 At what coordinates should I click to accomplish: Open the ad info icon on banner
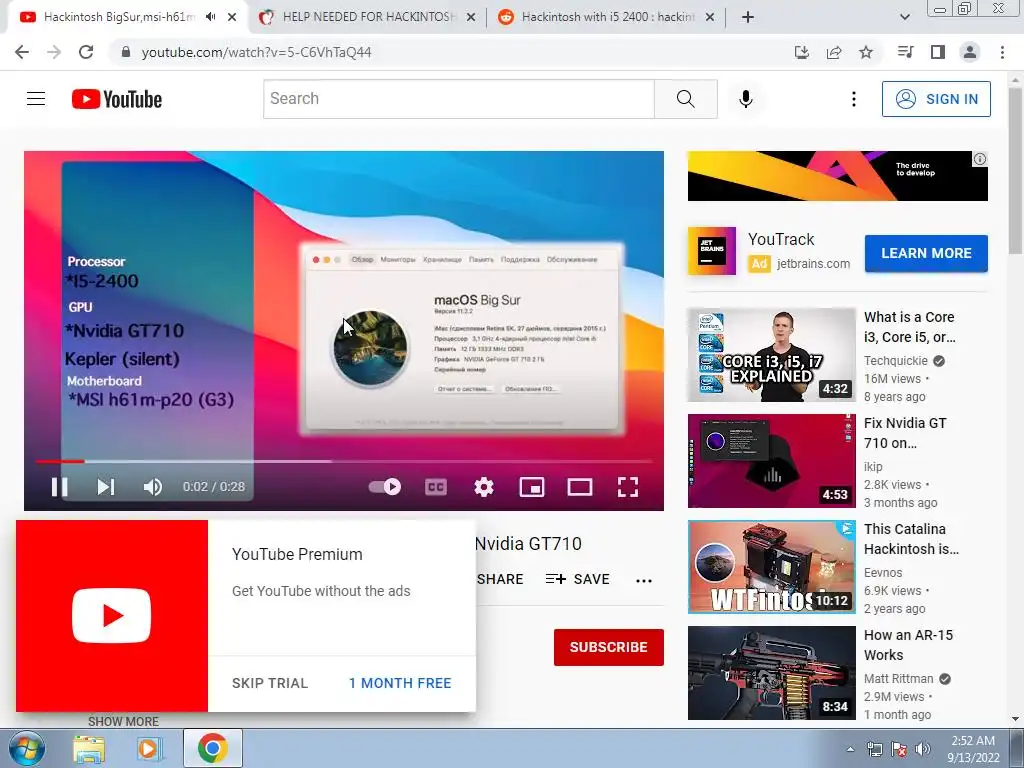click(980, 159)
